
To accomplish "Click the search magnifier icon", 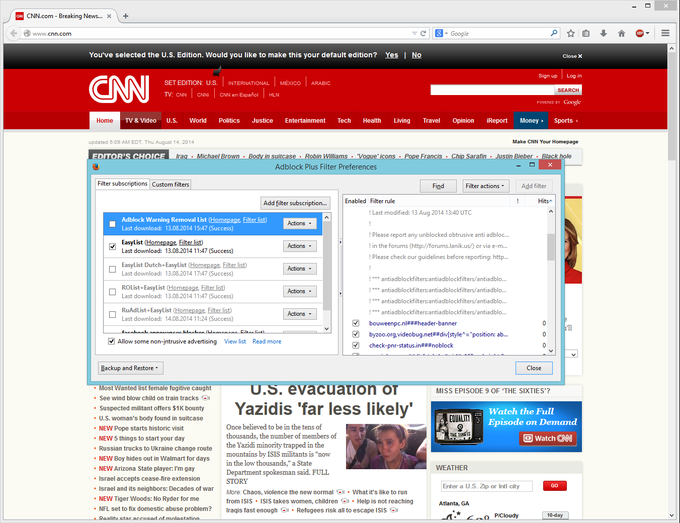I will point(554,33).
